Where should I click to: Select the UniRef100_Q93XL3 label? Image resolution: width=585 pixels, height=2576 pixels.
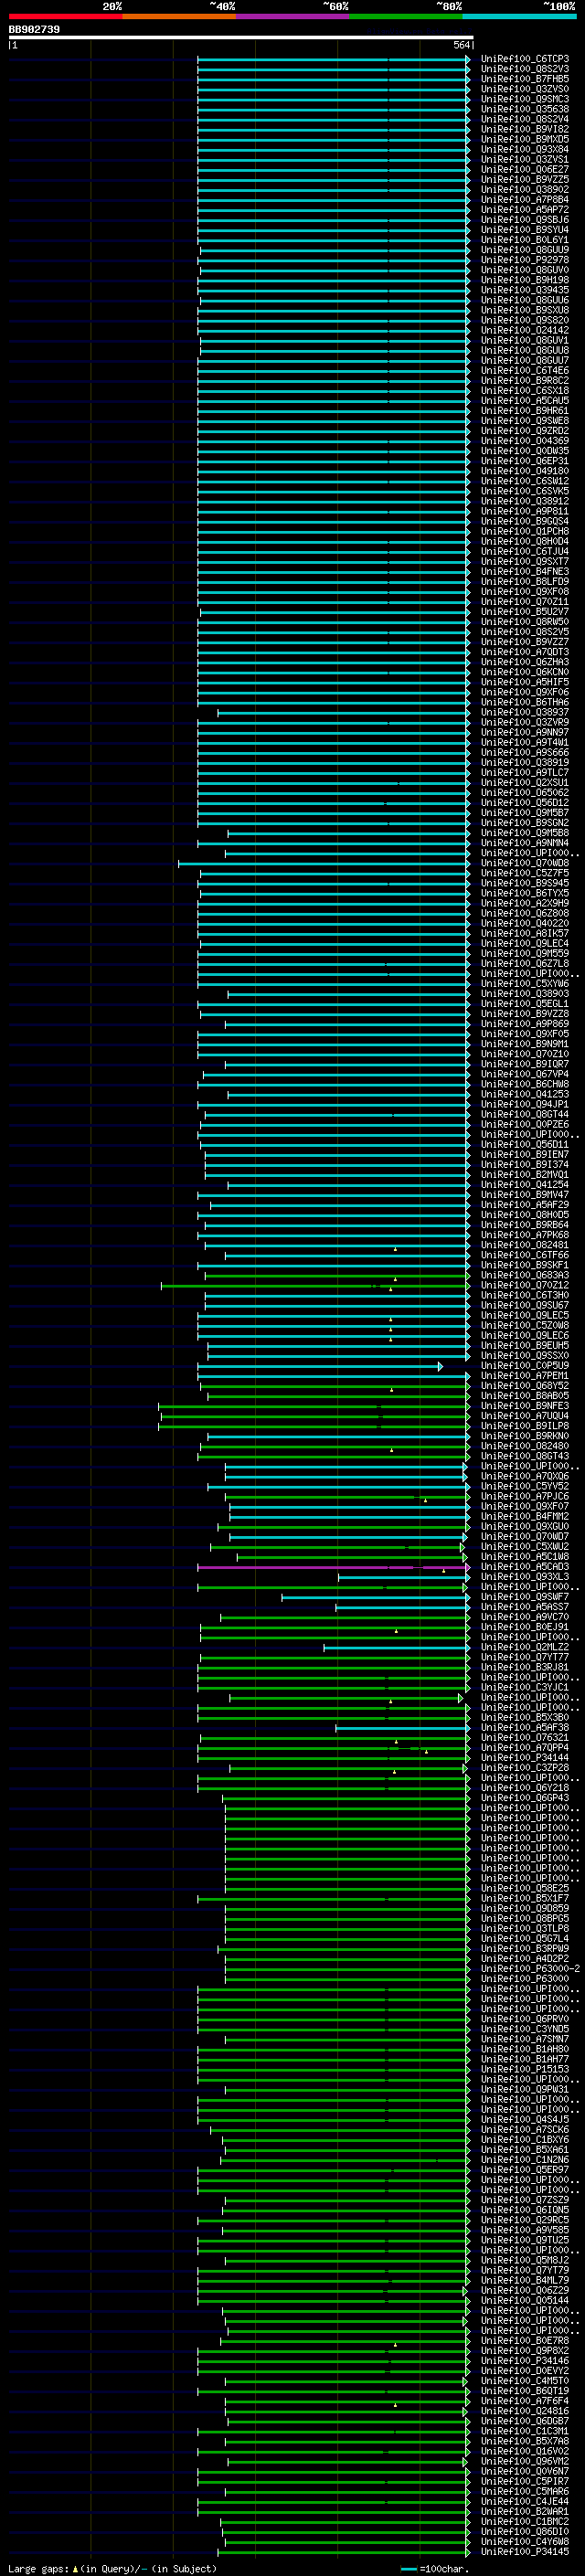point(524,1577)
